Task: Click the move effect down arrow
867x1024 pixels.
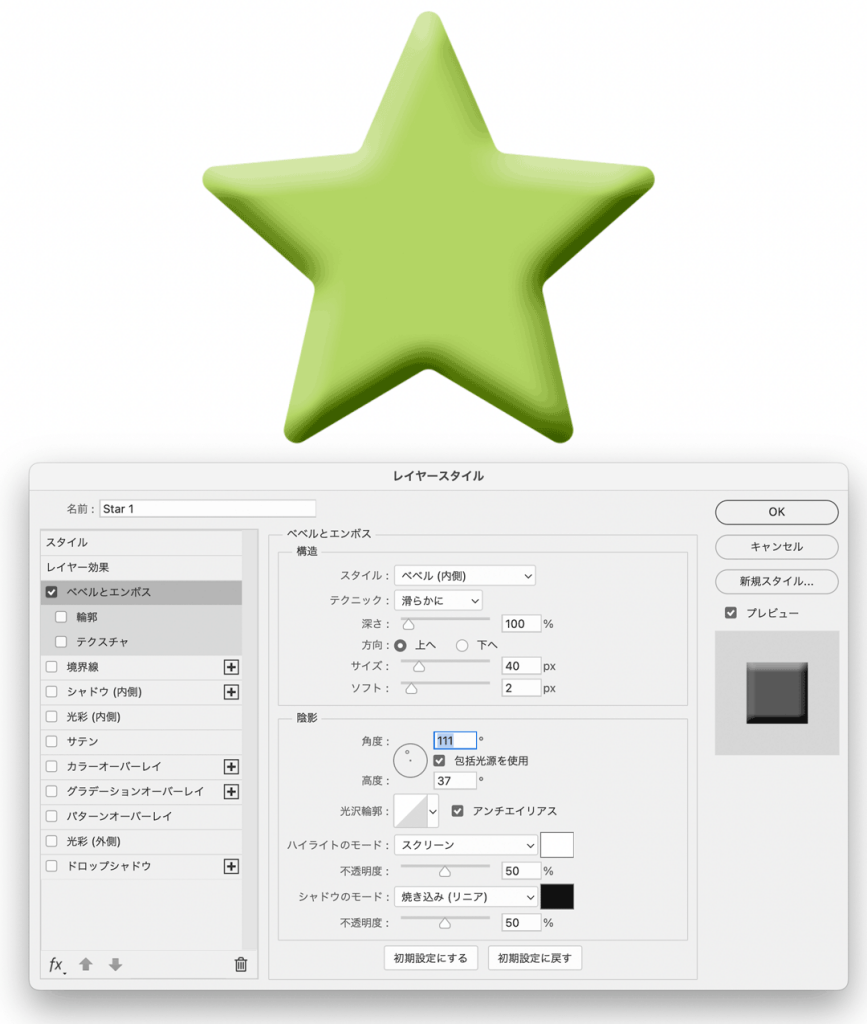Action: tap(115, 965)
